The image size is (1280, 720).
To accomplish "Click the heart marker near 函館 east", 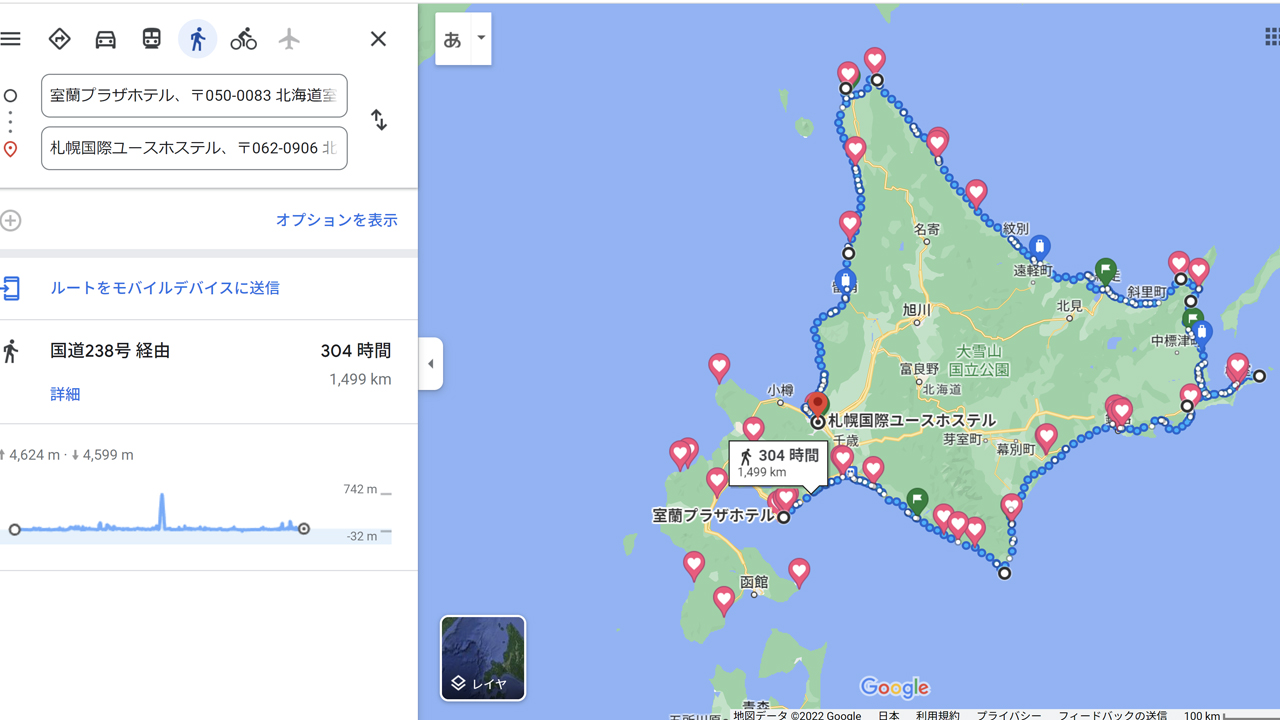I will click(798, 573).
